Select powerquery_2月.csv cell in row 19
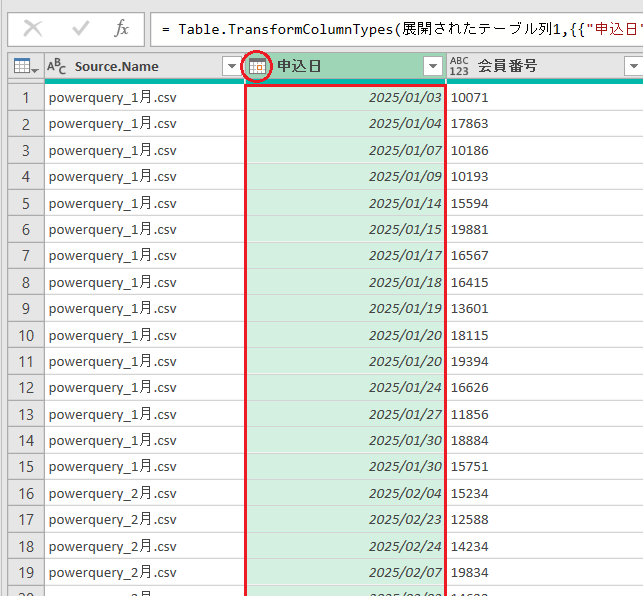Image resolution: width=643 pixels, height=596 pixels. coord(144,572)
